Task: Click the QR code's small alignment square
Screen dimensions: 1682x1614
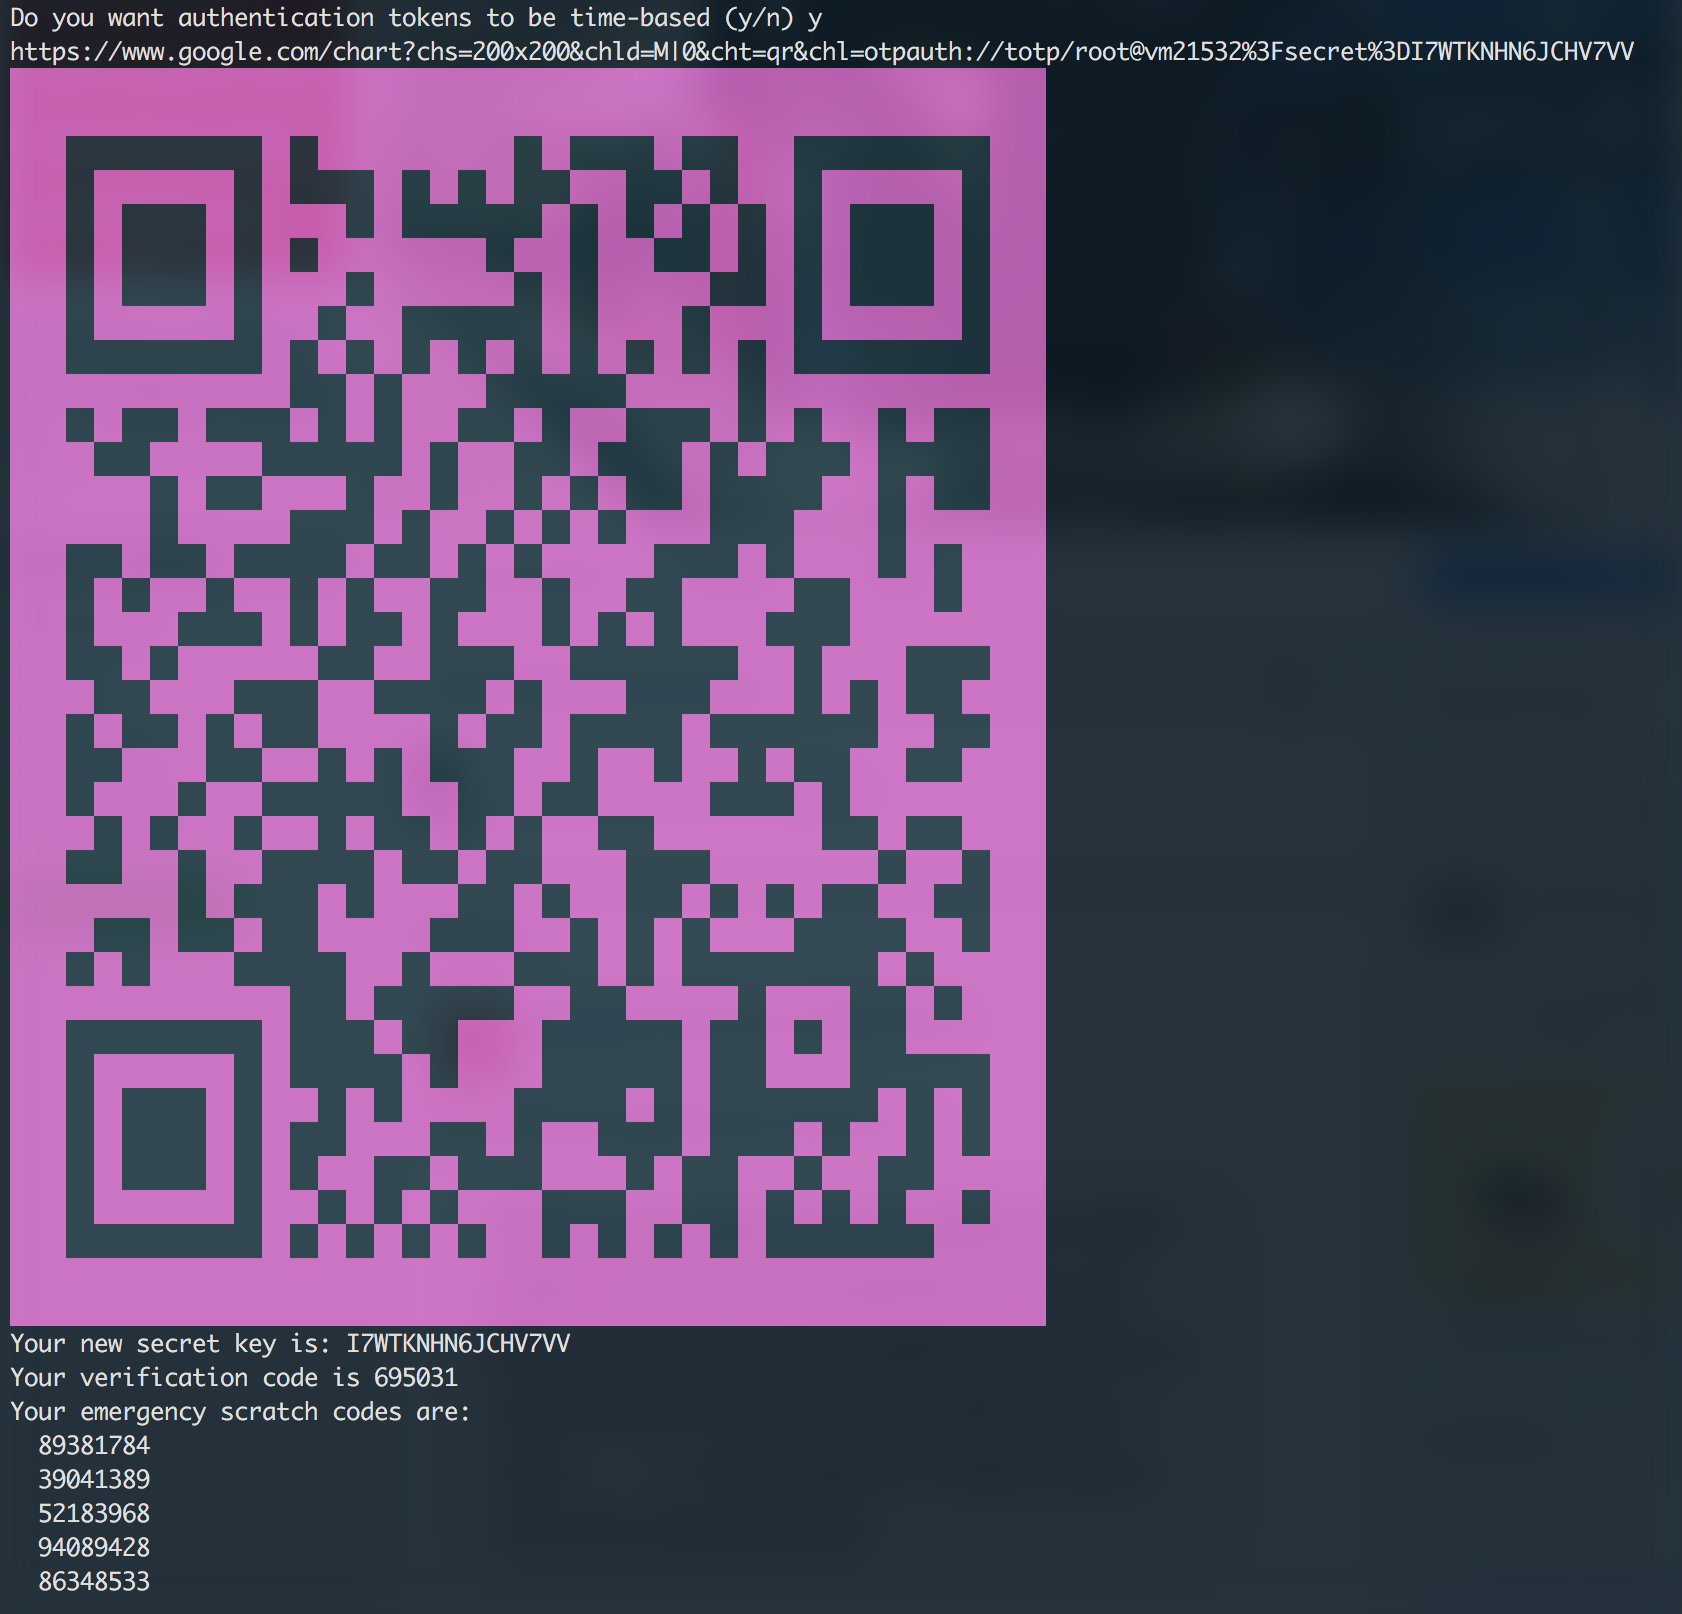Action: [x=807, y=1036]
